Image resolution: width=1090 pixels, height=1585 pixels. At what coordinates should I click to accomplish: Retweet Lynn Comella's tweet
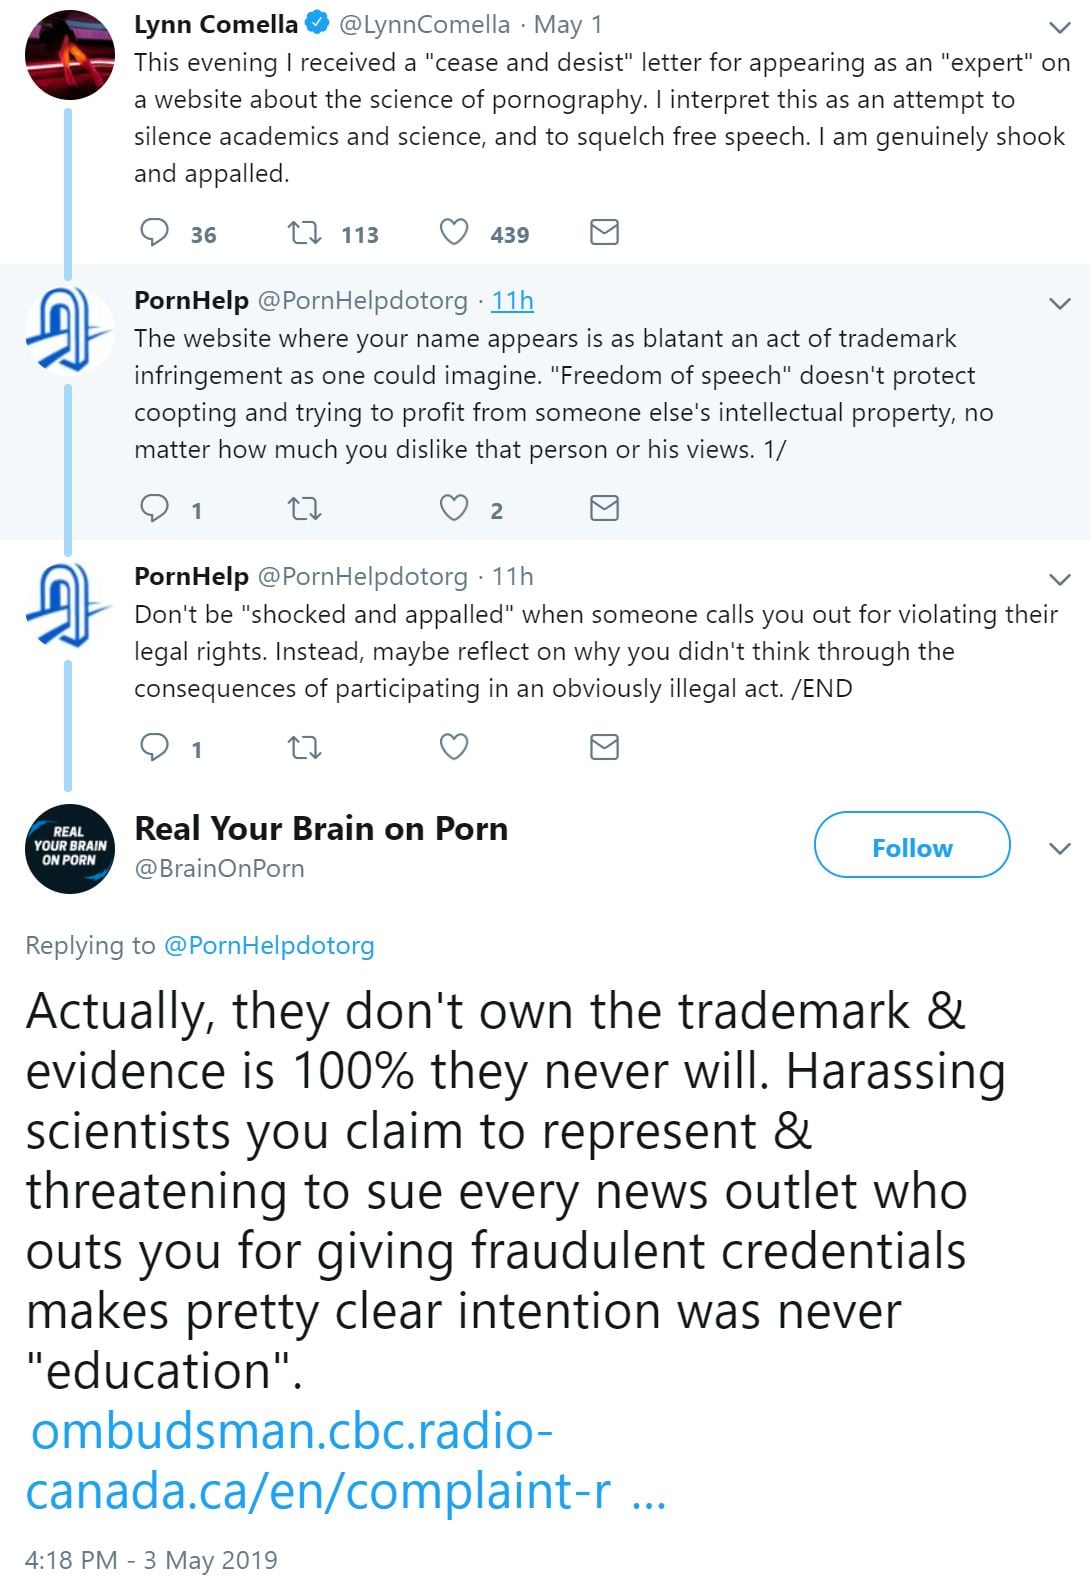tap(304, 233)
